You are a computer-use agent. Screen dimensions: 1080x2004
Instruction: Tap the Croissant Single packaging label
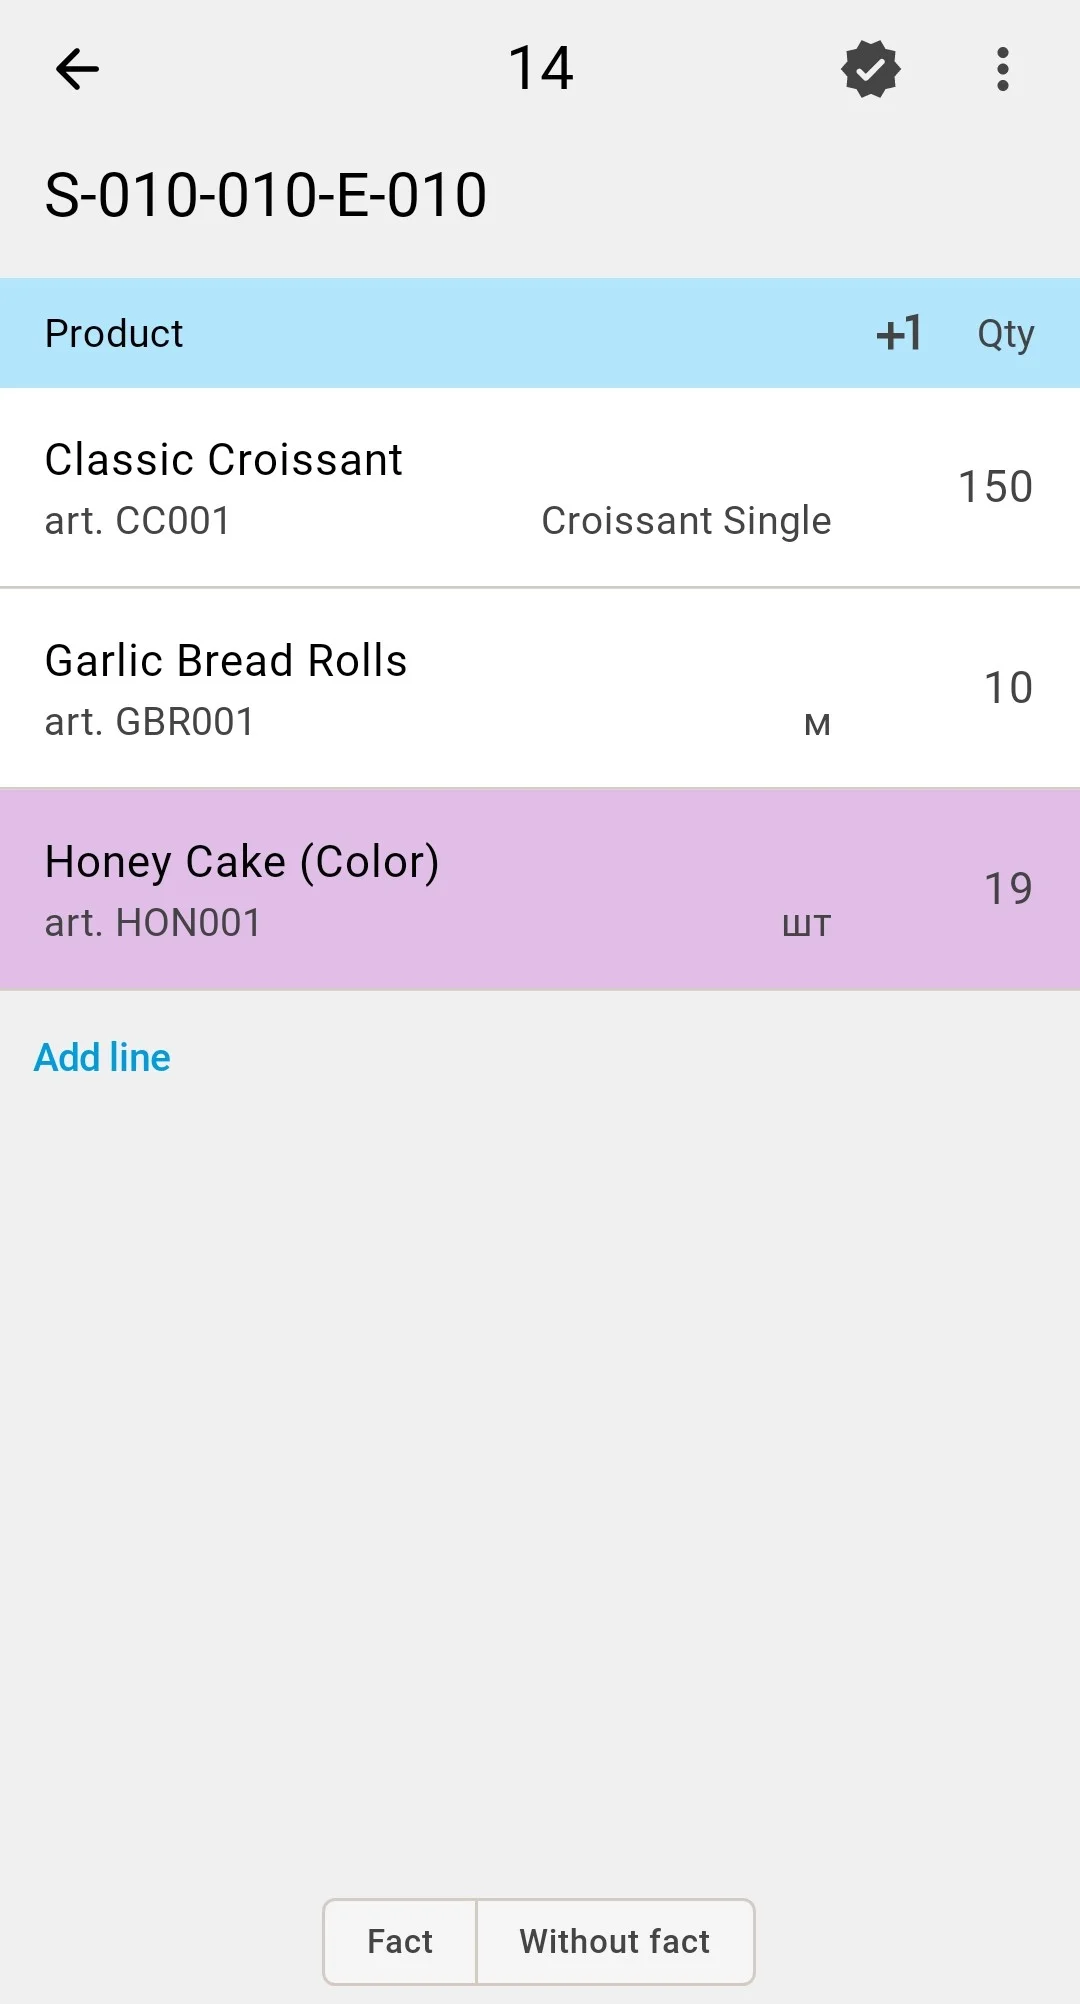coord(686,521)
